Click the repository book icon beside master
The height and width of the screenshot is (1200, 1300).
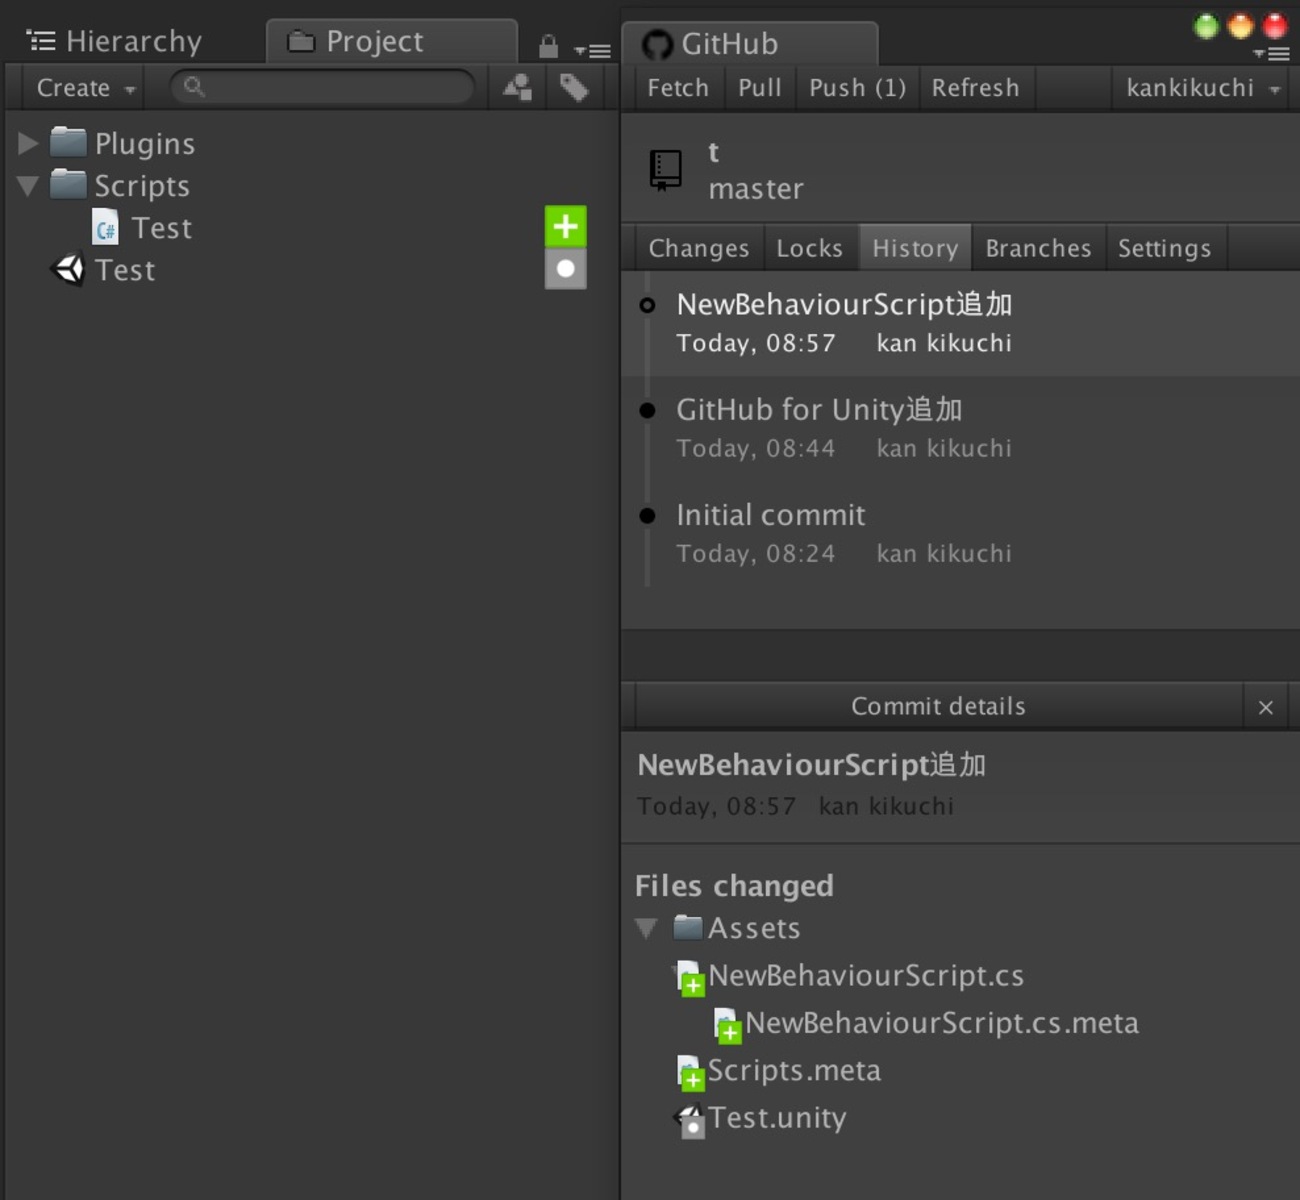[x=665, y=170]
